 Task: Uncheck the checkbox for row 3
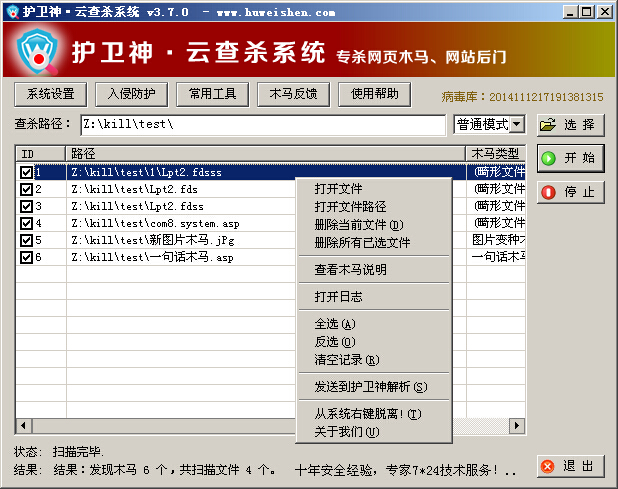[26, 206]
